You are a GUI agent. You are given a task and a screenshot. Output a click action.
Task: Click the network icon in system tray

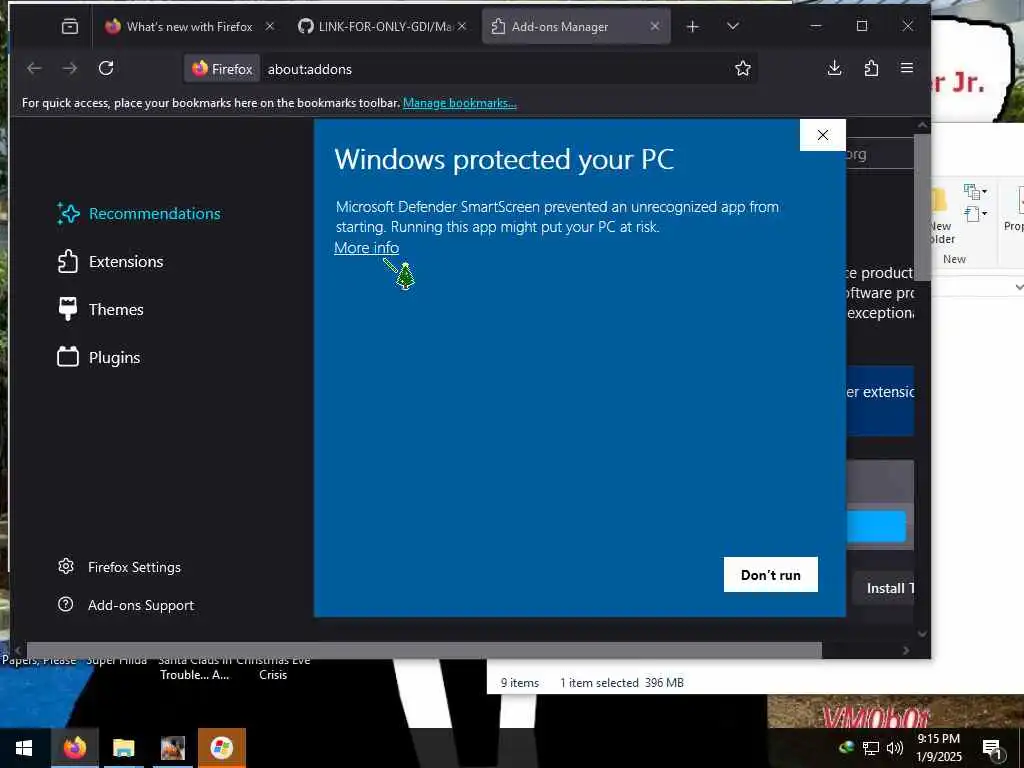coord(871,748)
